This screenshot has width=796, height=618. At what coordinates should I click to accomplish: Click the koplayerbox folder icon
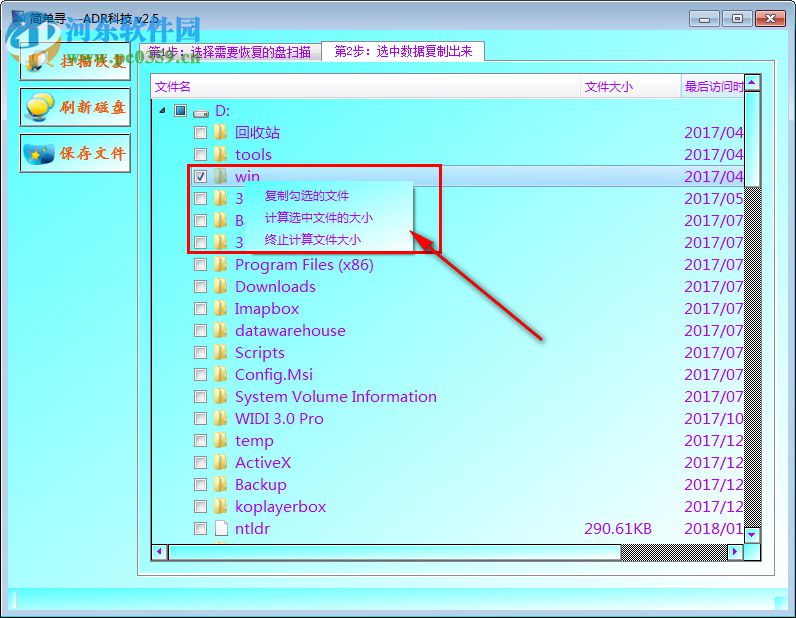221,507
